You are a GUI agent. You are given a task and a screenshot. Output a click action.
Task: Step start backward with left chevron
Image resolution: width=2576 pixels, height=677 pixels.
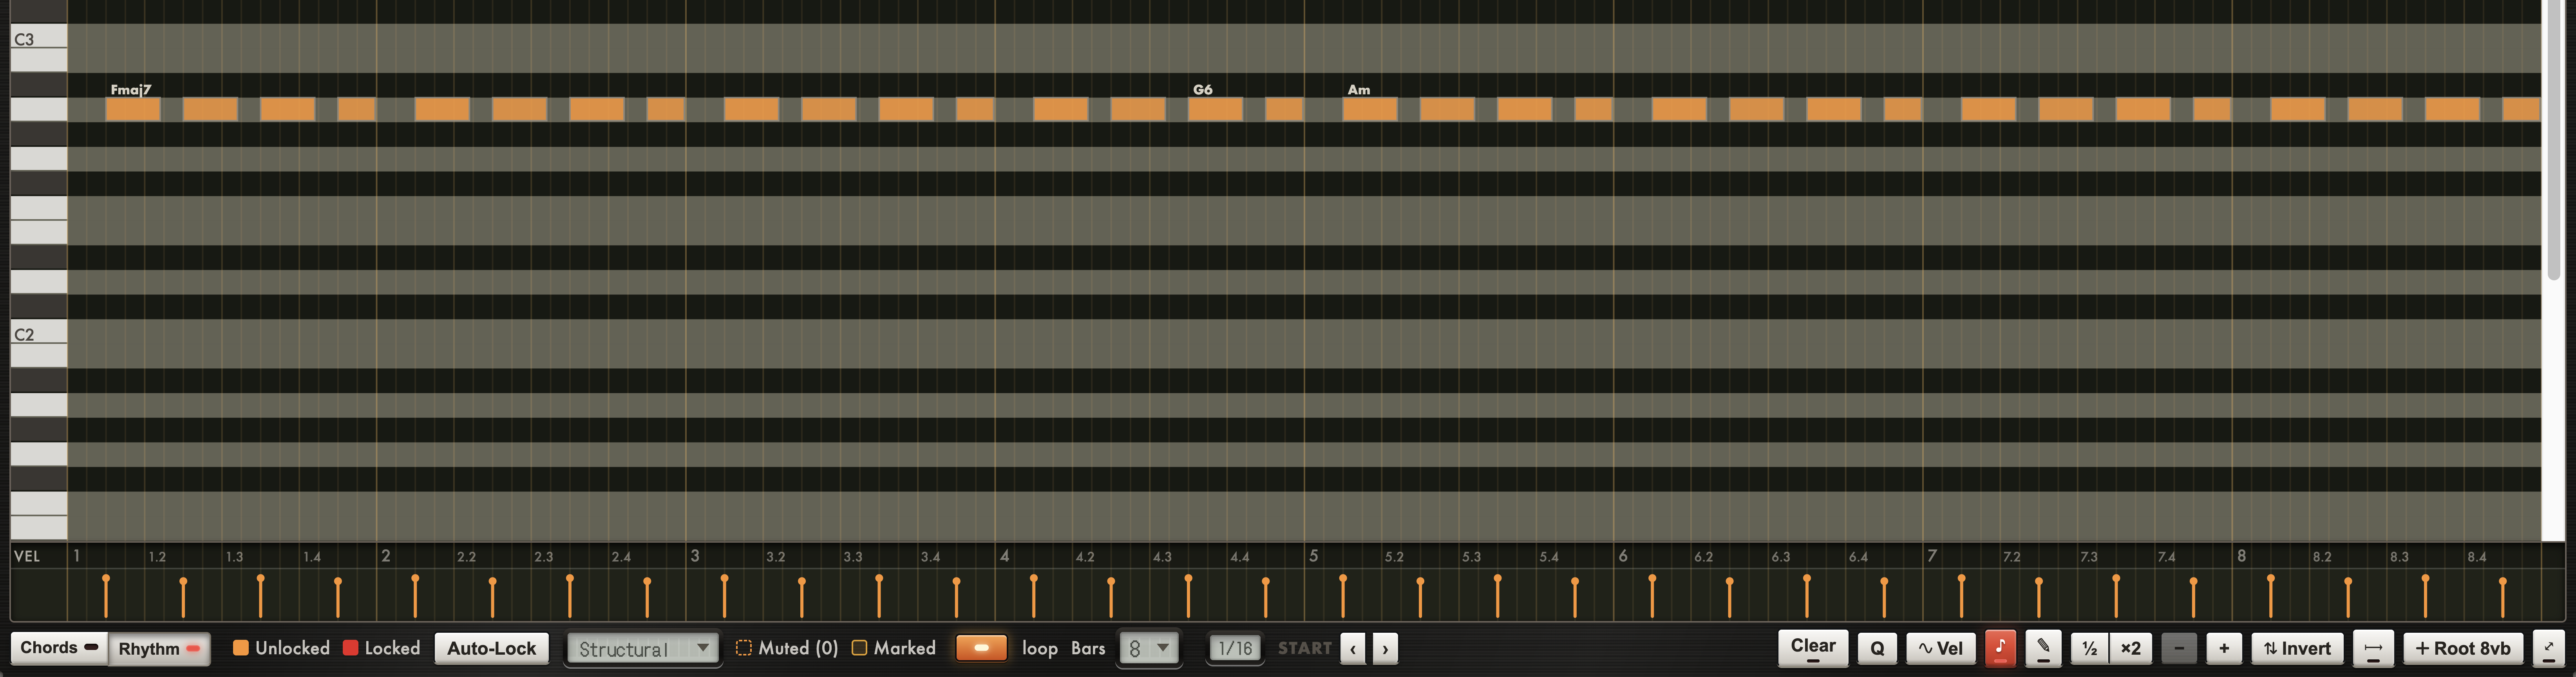click(1353, 648)
